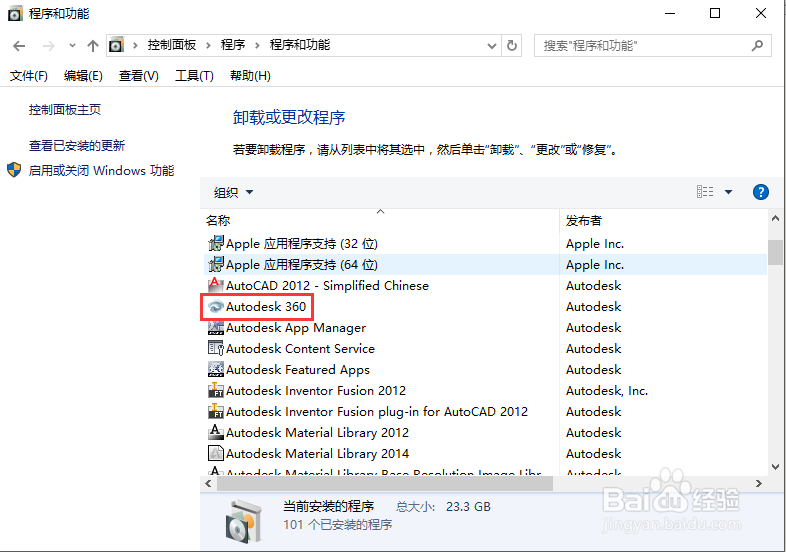Sort by the 发布者 column header
This screenshot has height=552, width=786.
pos(583,221)
